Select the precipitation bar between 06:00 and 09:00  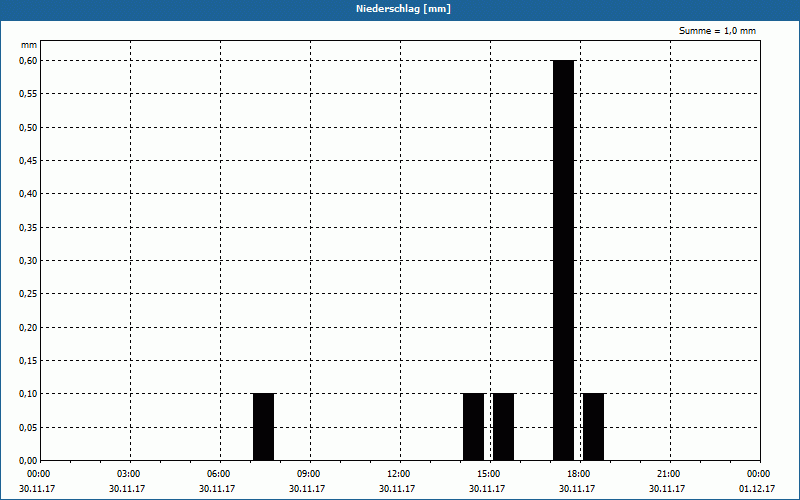pyautogui.click(x=264, y=427)
